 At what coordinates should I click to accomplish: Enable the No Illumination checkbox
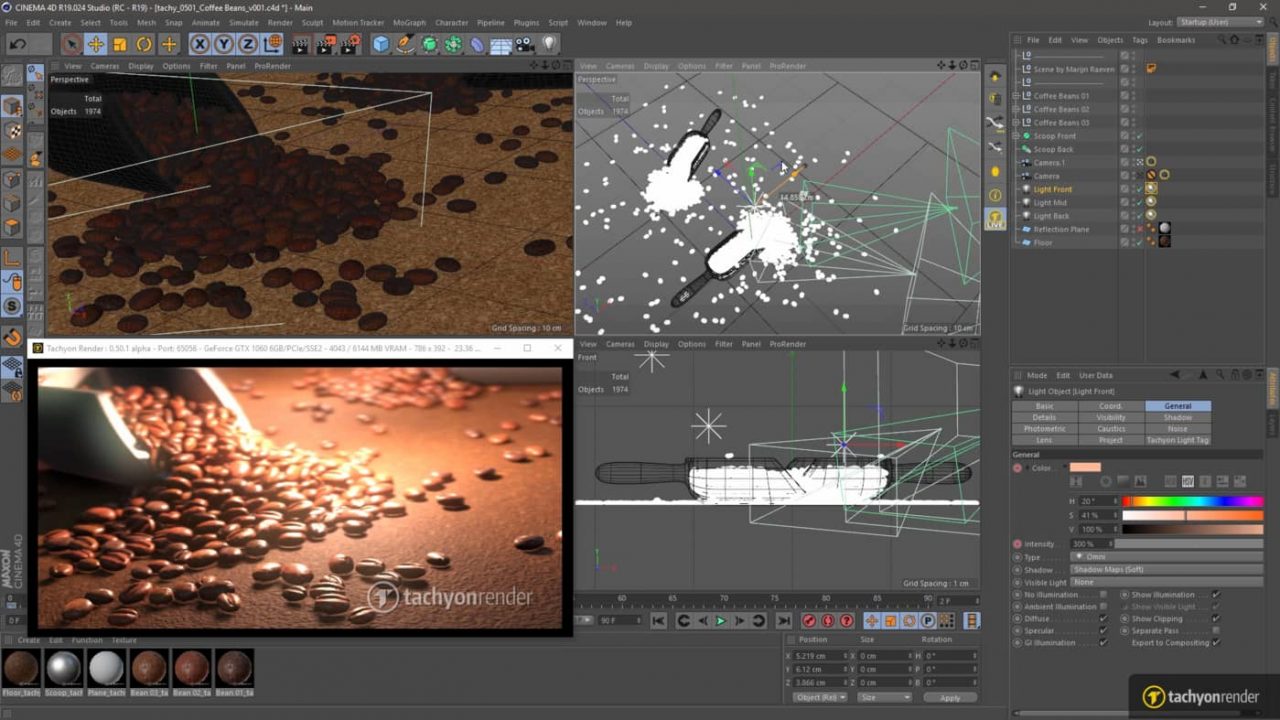pyautogui.click(x=1103, y=595)
